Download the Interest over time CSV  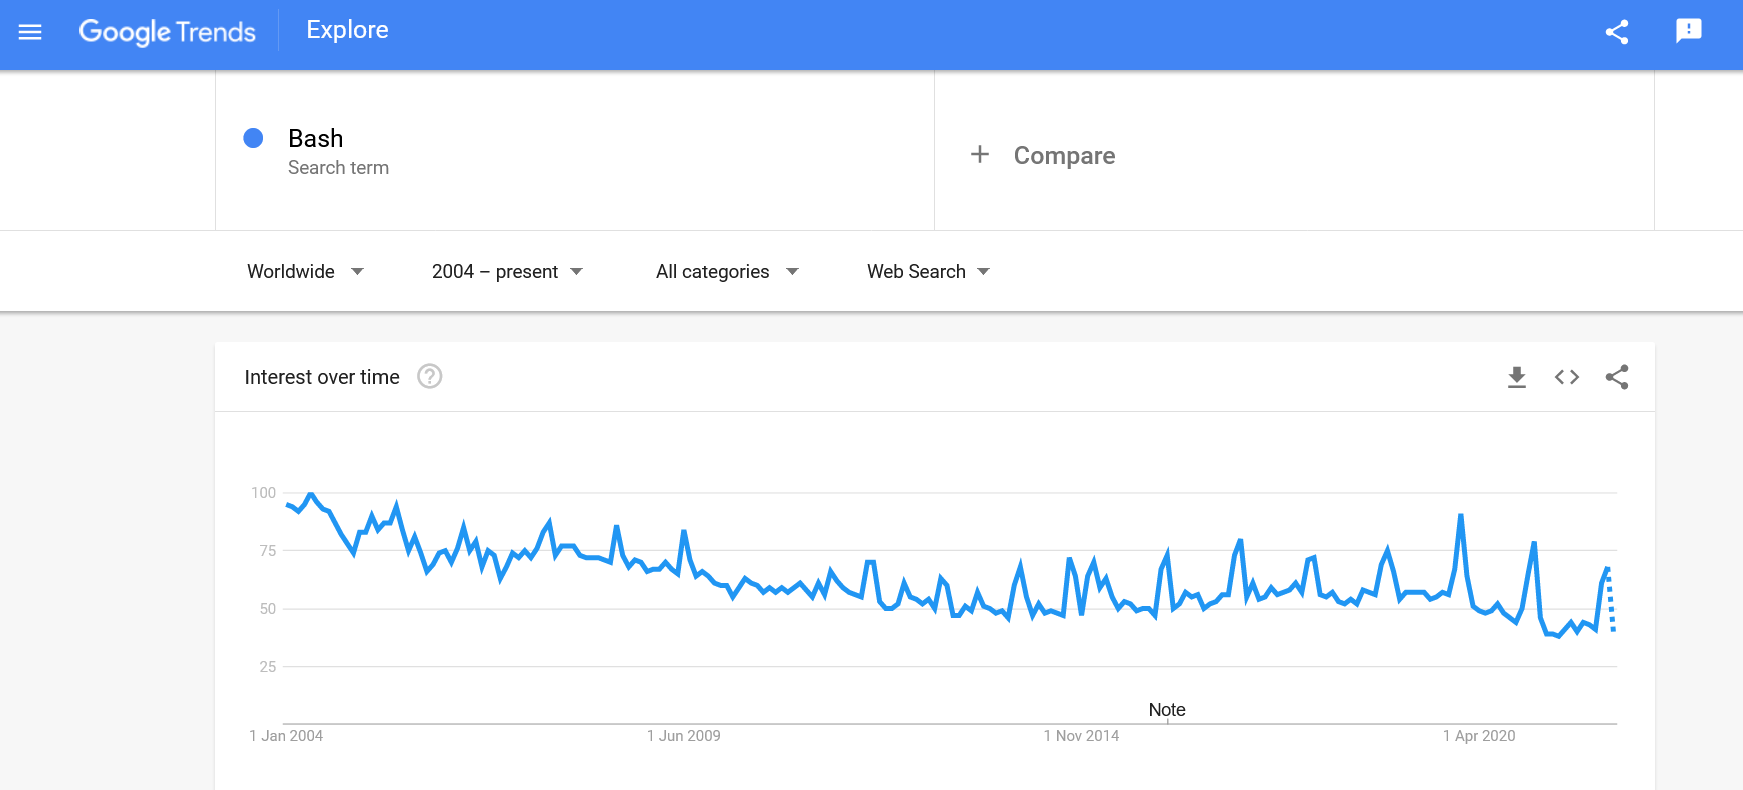(x=1516, y=377)
